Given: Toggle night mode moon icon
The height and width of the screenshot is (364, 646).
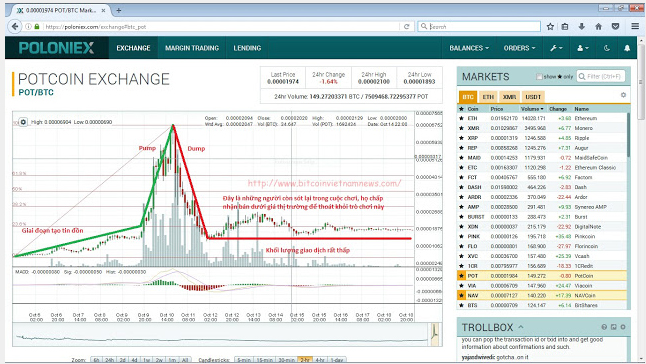Looking at the screenshot, I should pyautogui.click(x=606, y=48).
